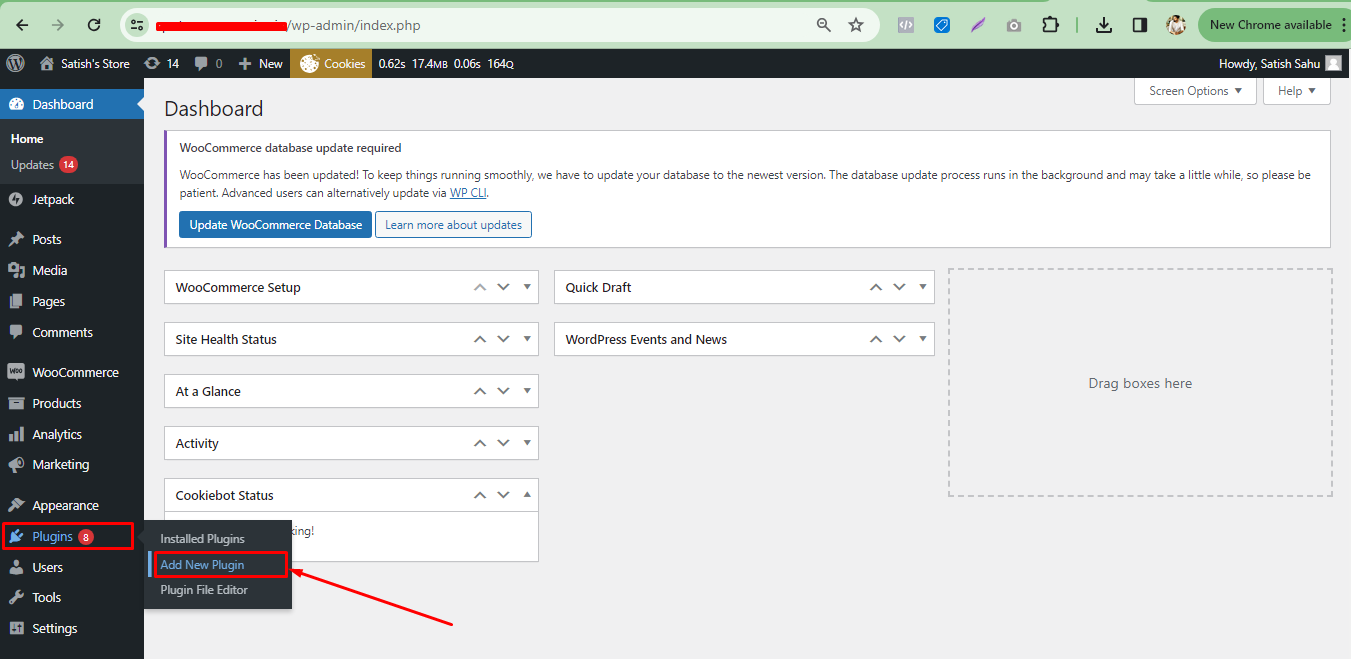Open the camera extension icon
Image resolution: width=1351 pixels, height=659 pixels.
click(1014, 25)
